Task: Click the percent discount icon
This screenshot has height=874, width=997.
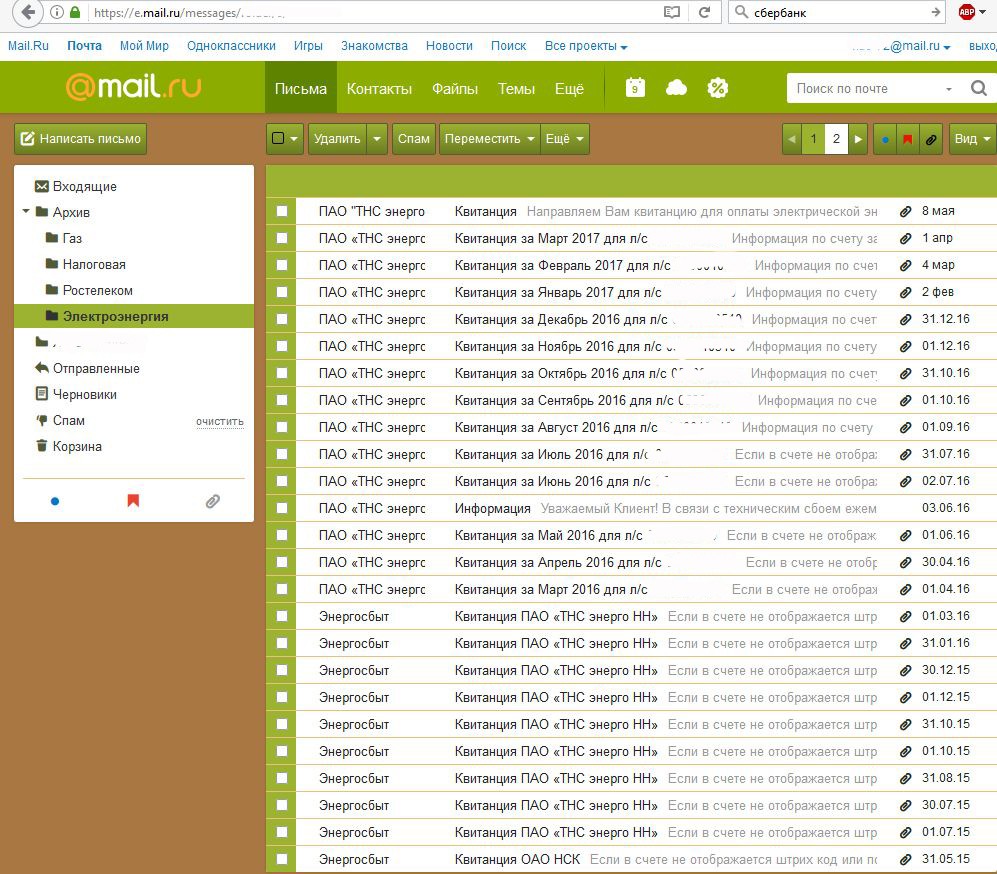Action: (x=717, y=88)
